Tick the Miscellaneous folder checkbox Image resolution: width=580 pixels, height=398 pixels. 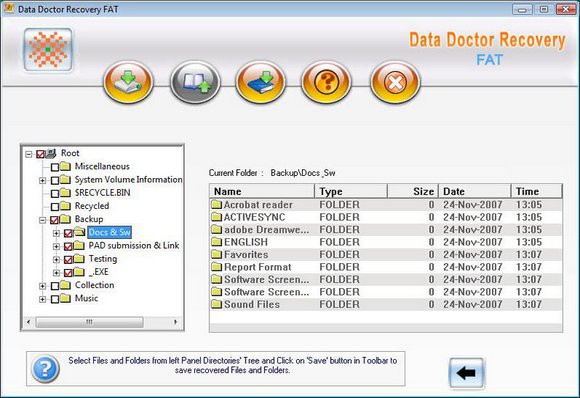click(x=55, y=167)
